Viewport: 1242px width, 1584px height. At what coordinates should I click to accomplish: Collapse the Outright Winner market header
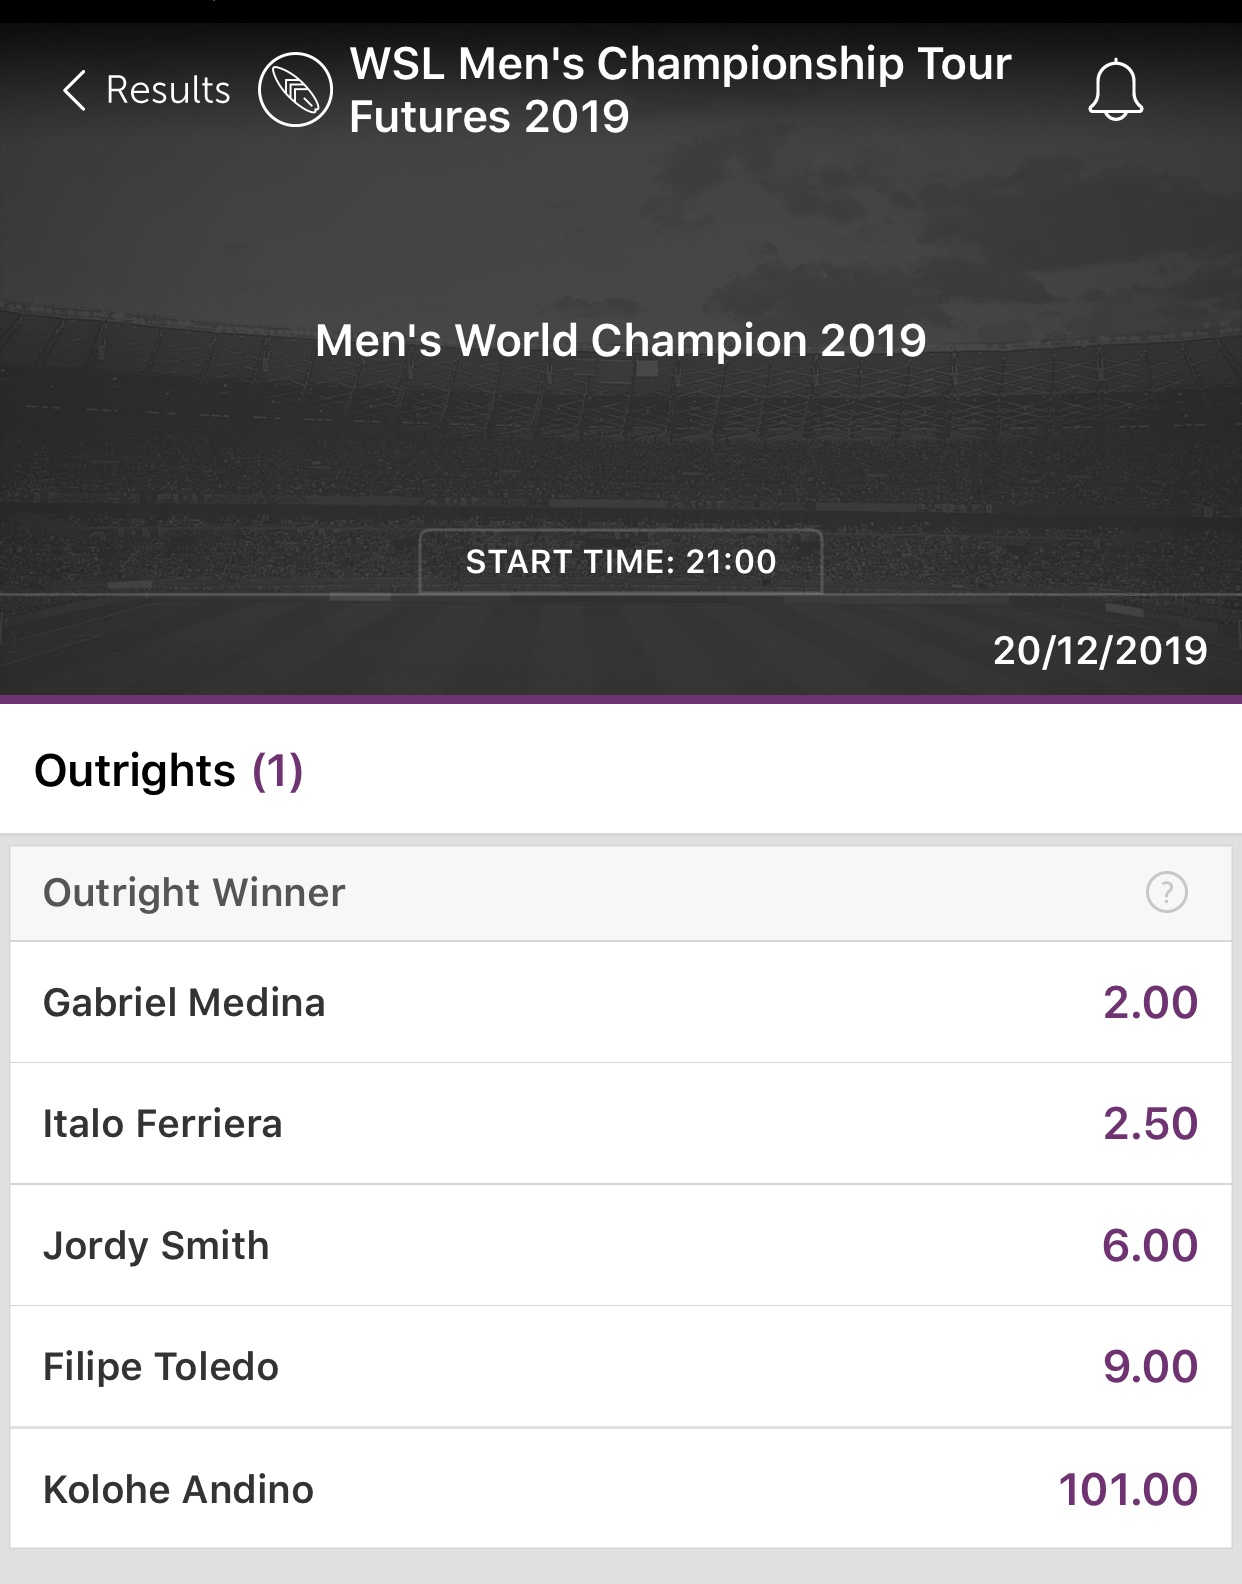(x=621, y=893)
